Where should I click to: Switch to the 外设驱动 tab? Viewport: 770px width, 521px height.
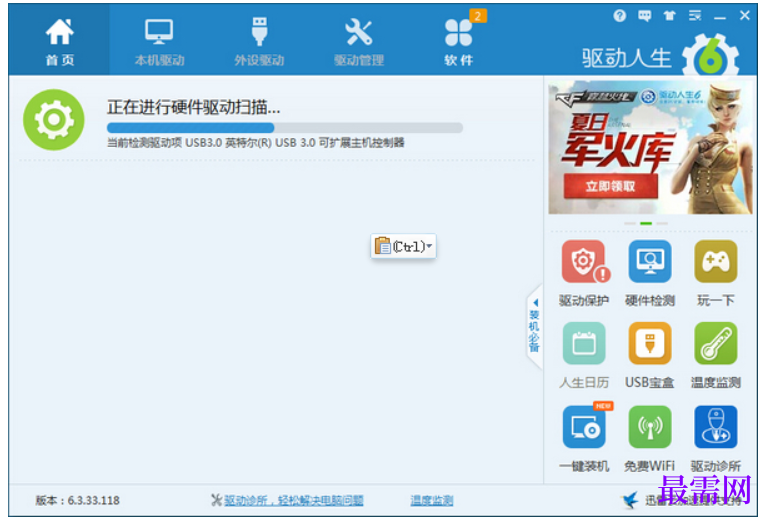pyautogui.click(x=259, y=41)
